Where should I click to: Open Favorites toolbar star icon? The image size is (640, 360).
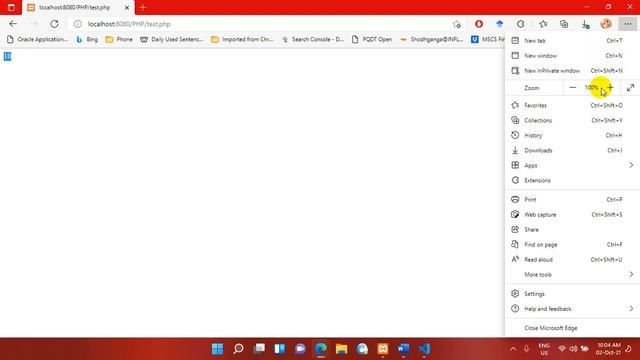pos(543,24)
